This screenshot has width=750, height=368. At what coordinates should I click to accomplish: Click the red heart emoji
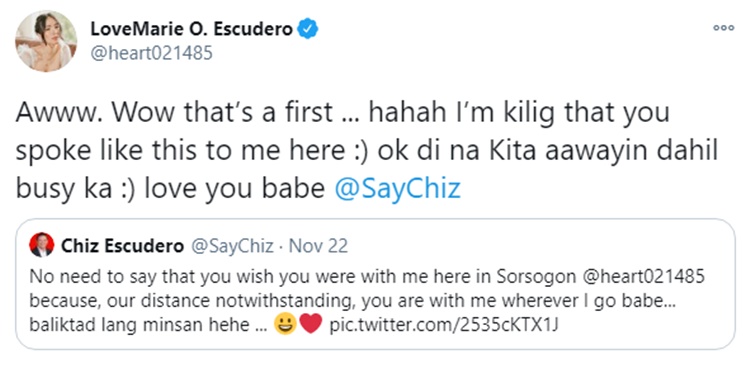[x=310, y=324]
